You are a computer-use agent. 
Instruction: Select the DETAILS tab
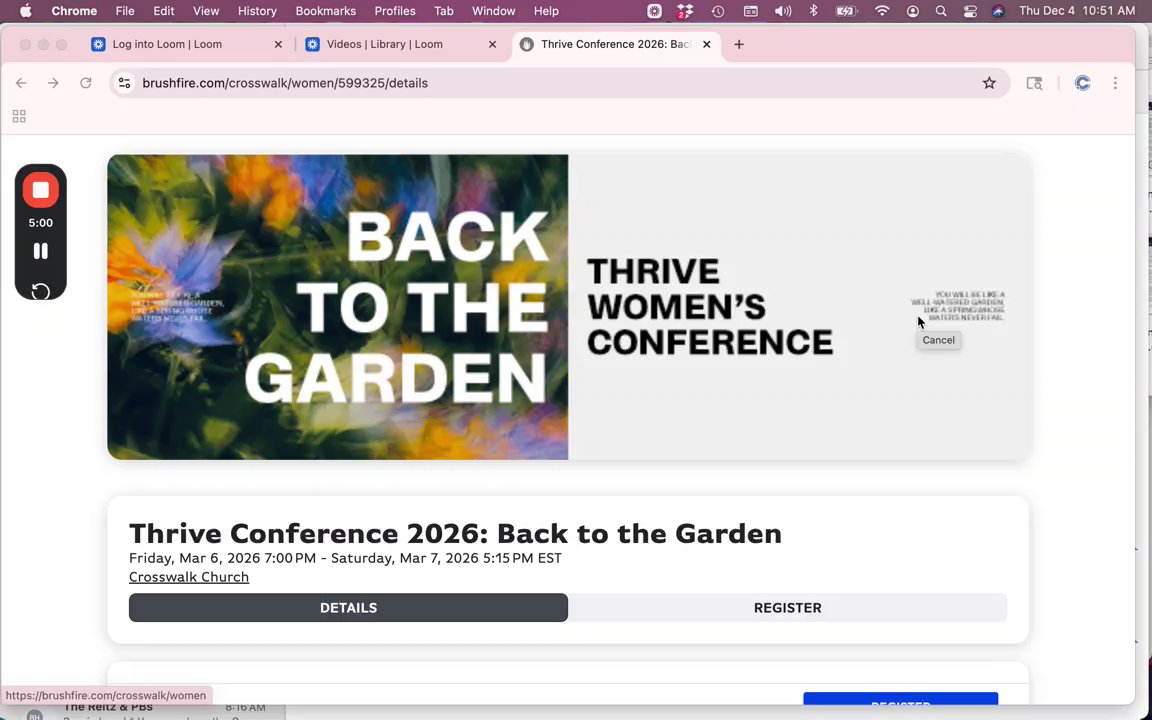tap(348, 608)
